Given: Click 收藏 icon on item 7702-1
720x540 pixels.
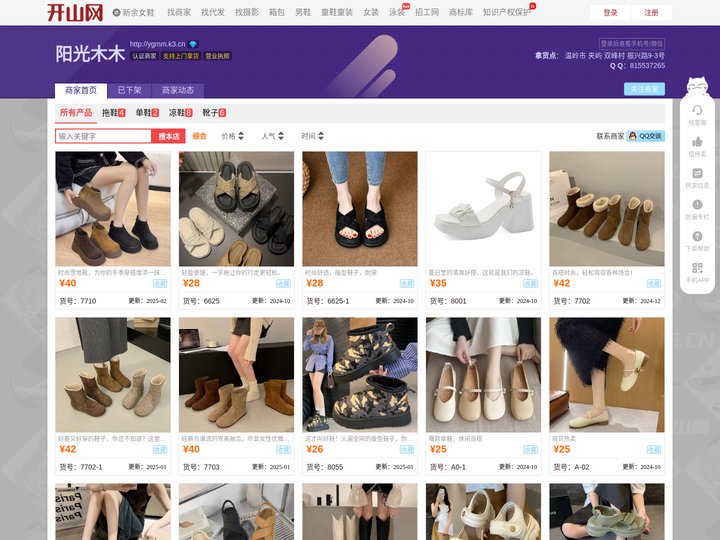Looking at the screenshot, I should tap(160, 450).
